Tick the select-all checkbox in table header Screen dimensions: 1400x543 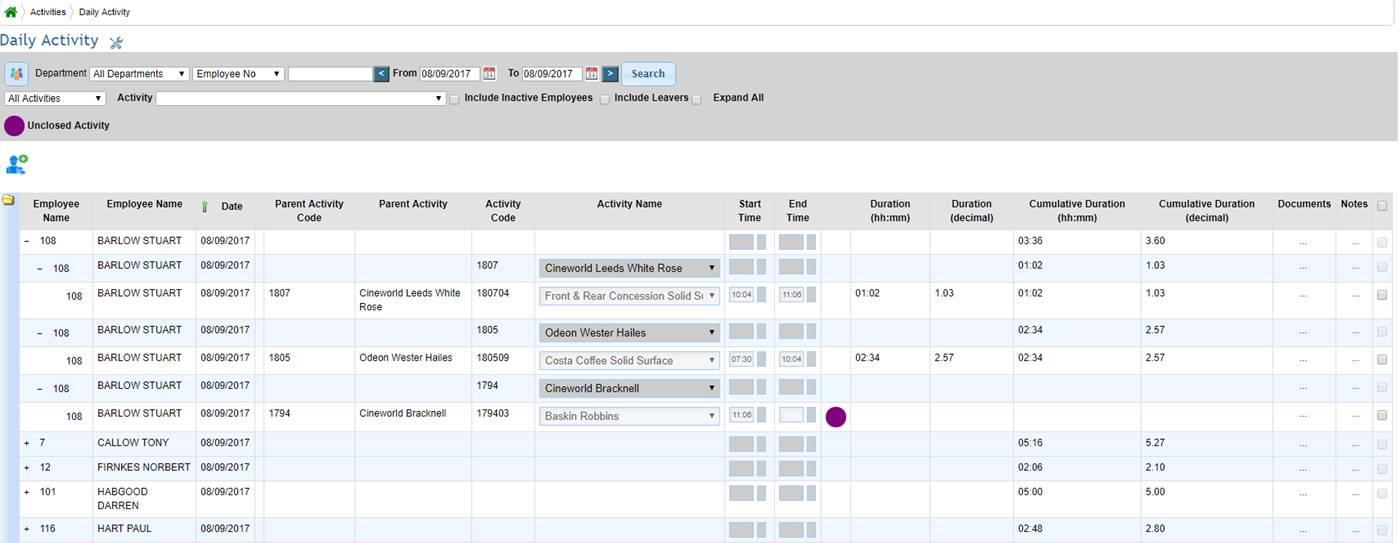pyautogui.click(x=1382, y=205)
